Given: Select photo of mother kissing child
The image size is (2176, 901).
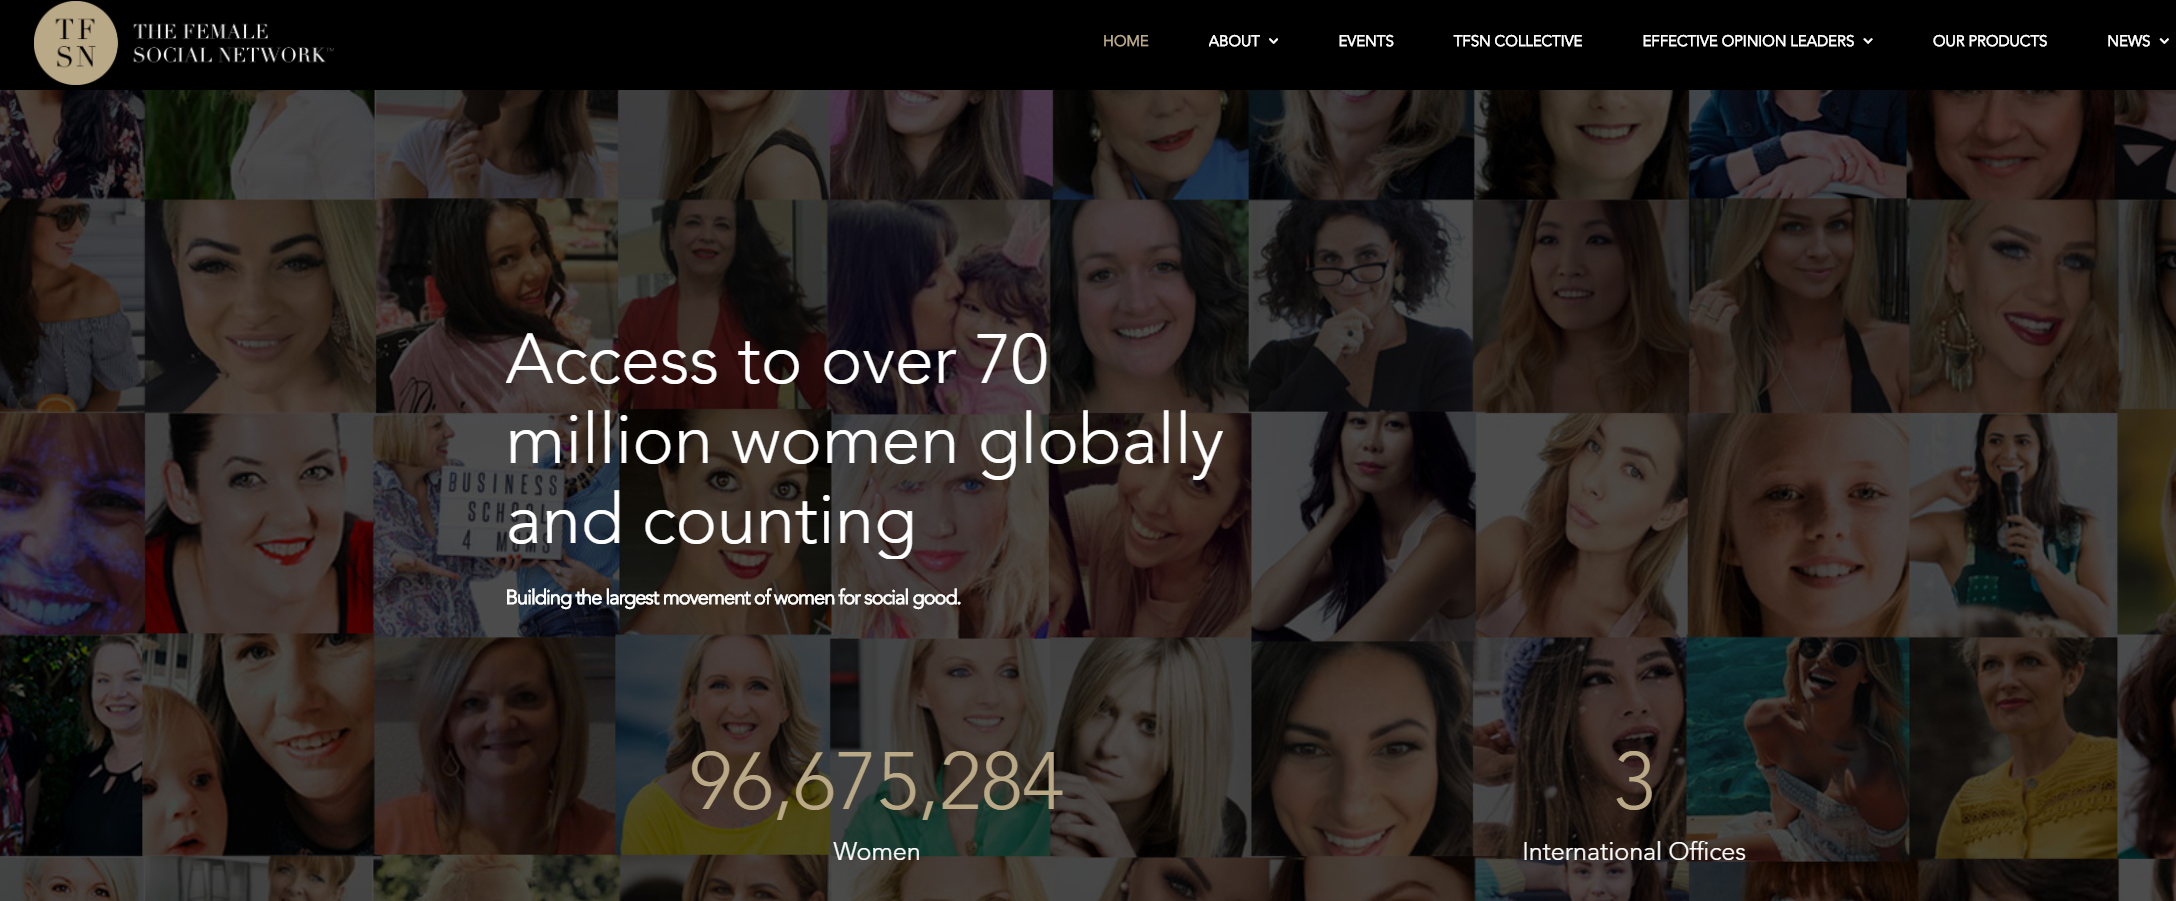Looking at the screenshot, I should (x=939, y=305).
